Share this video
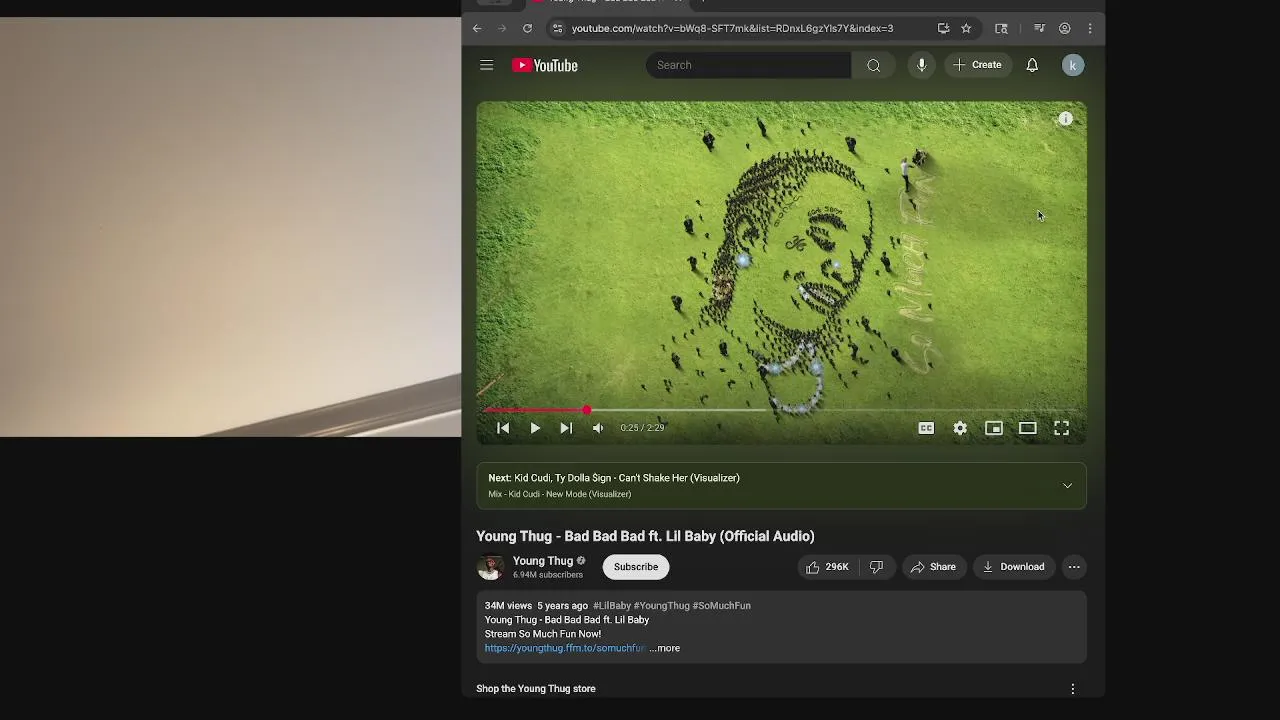 (934, 567)
